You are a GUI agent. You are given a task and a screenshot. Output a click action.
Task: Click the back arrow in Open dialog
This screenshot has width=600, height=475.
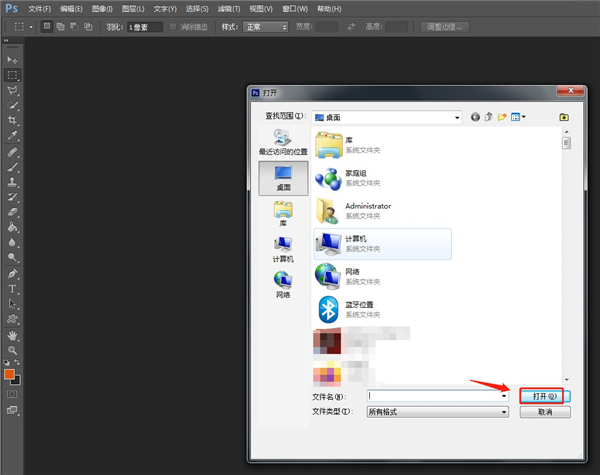pos(475,117)
